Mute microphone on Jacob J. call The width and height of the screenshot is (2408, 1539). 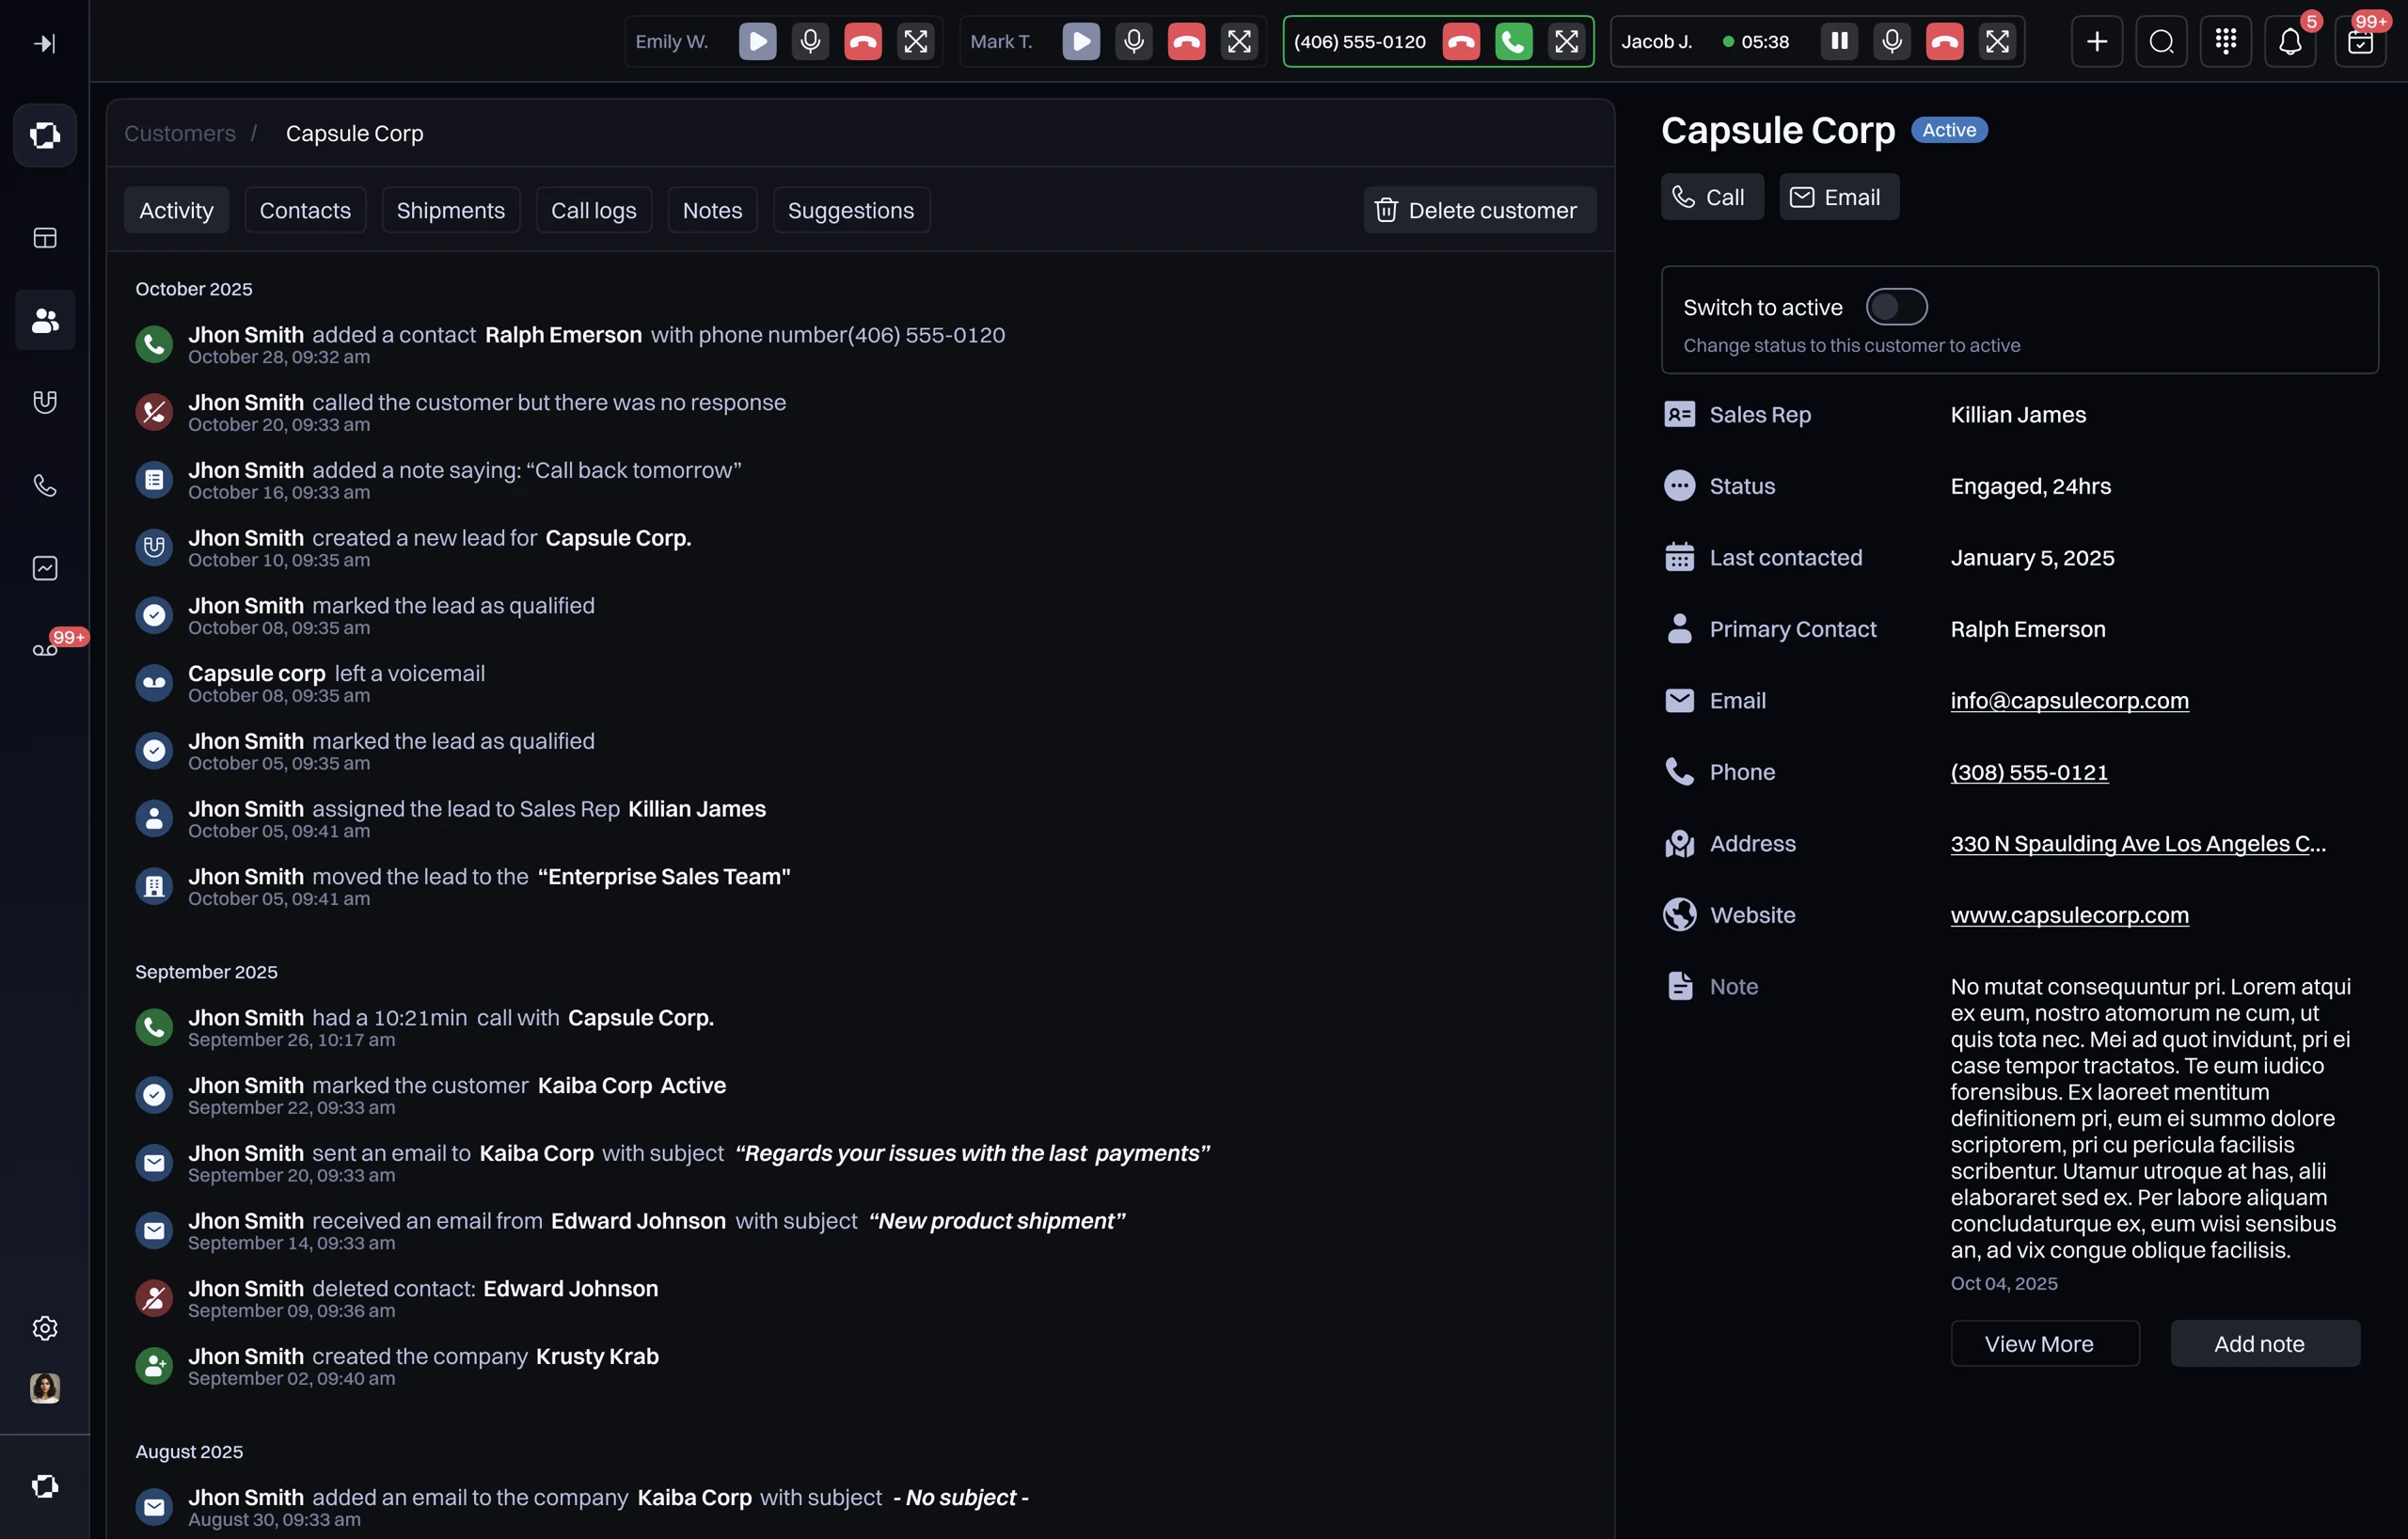1892,41
